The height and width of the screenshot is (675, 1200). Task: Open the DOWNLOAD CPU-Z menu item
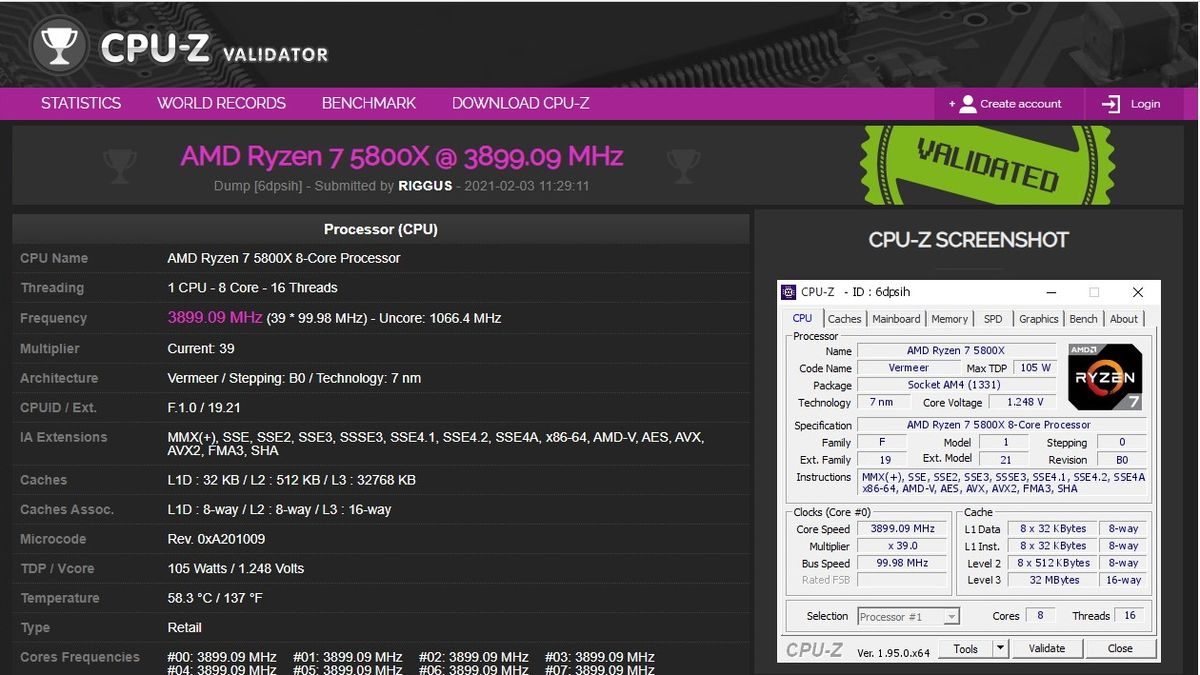[x=520, y=103]
